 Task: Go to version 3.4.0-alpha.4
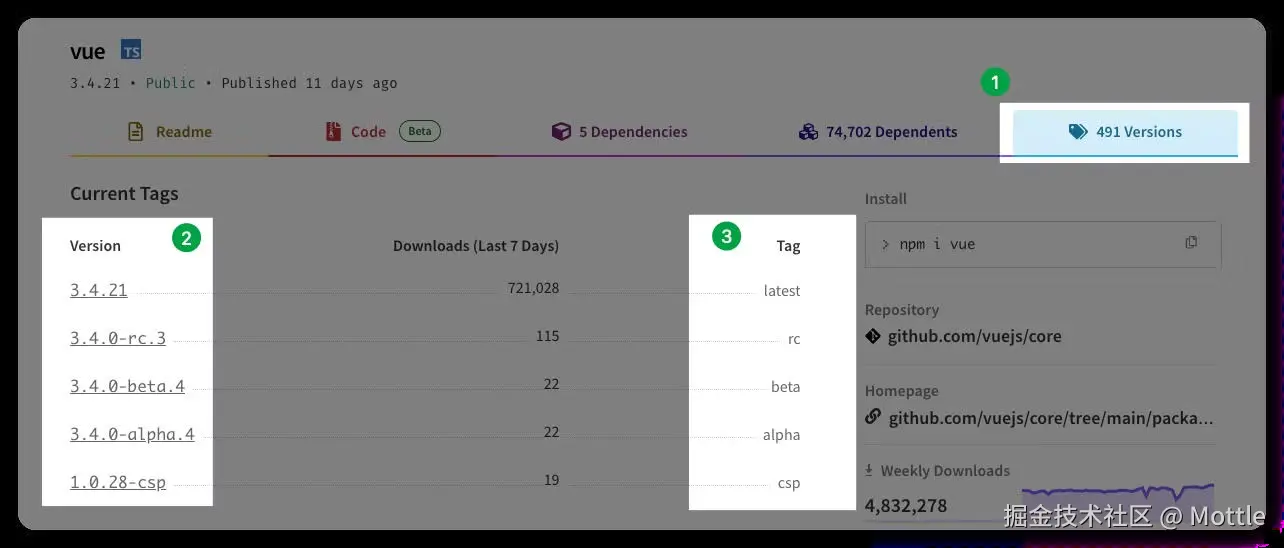point(132,434)
